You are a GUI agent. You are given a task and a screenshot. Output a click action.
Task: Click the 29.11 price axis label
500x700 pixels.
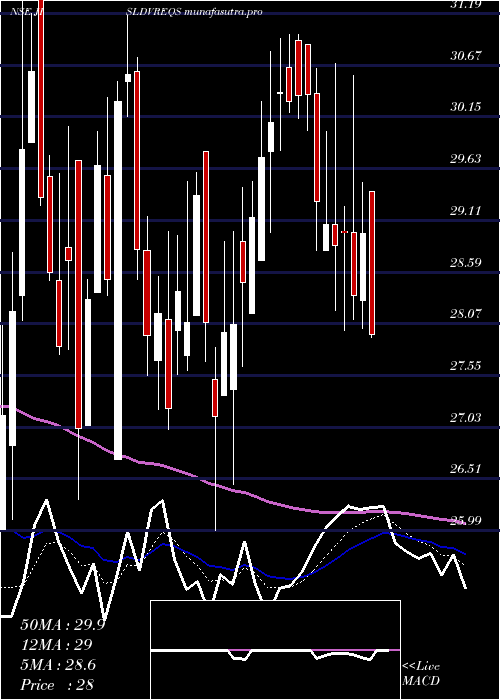pyautogui.click(x=467, y=210)
